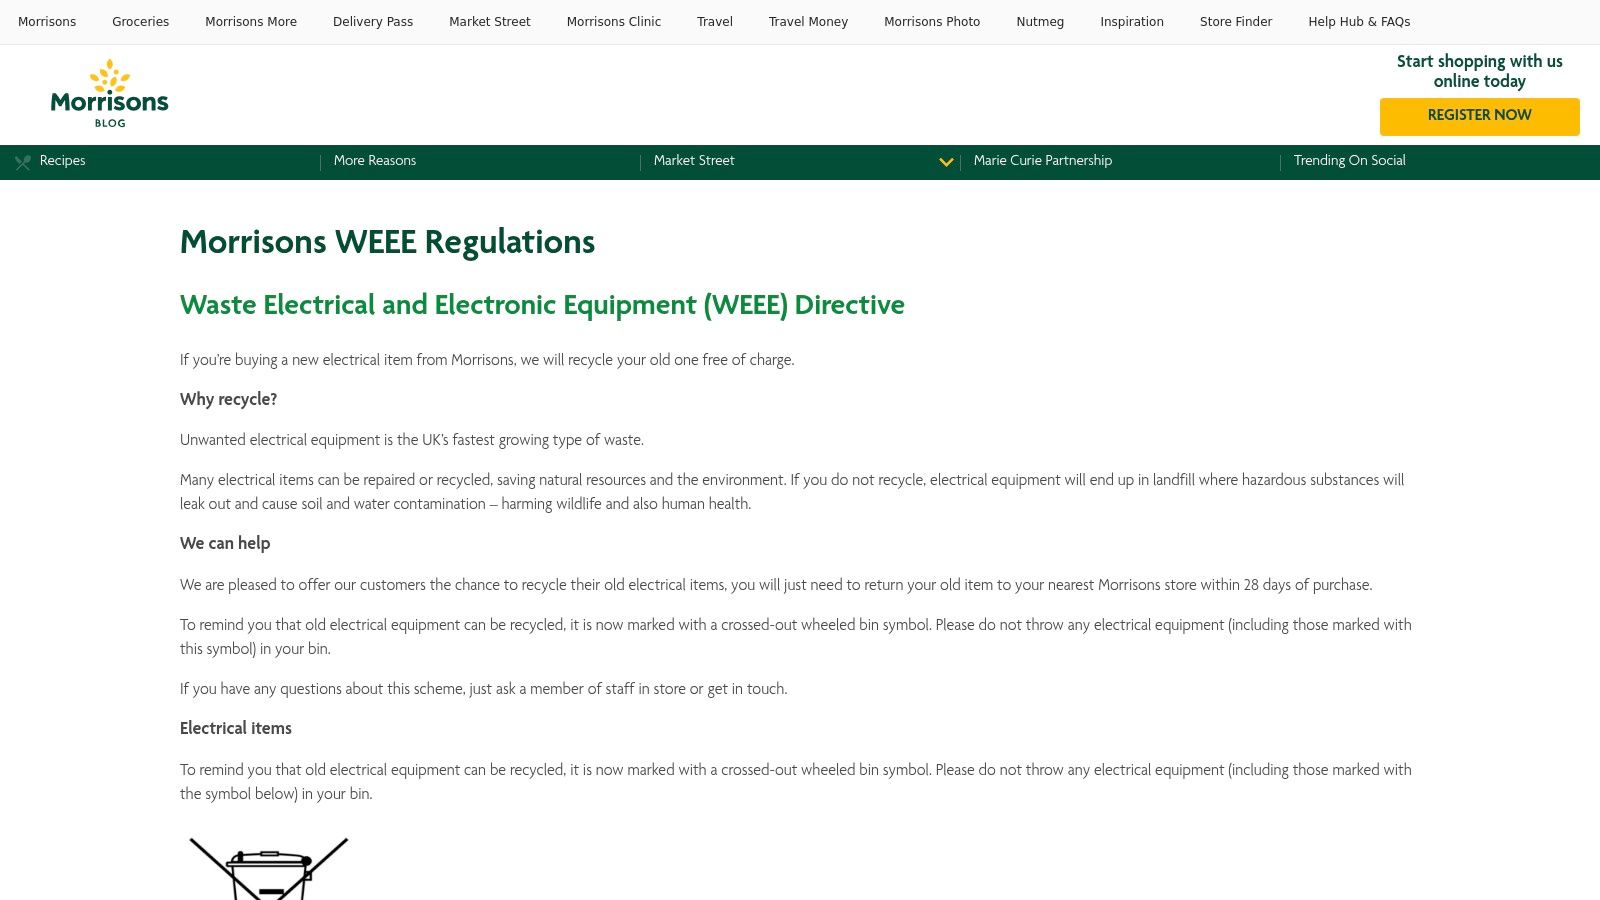
Task: Open the More Reasons section
Action: tap(375, 161)
